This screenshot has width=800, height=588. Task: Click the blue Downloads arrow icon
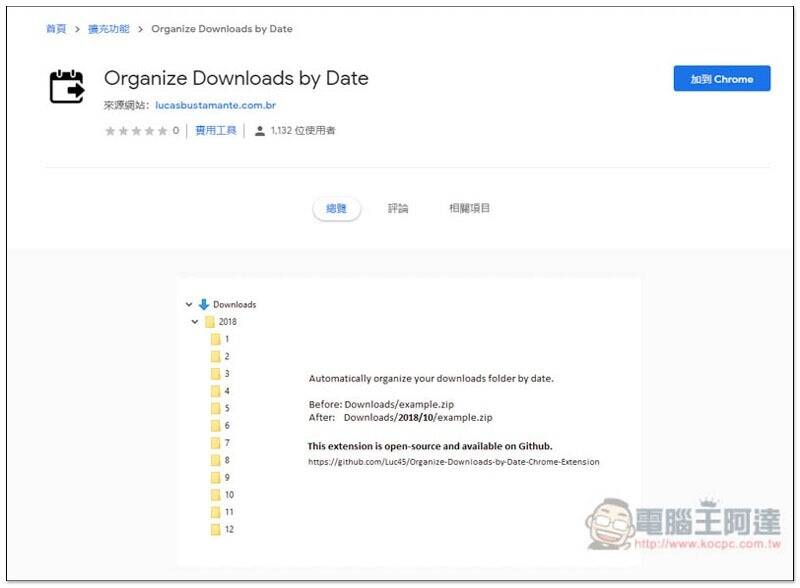coord(204,305)
